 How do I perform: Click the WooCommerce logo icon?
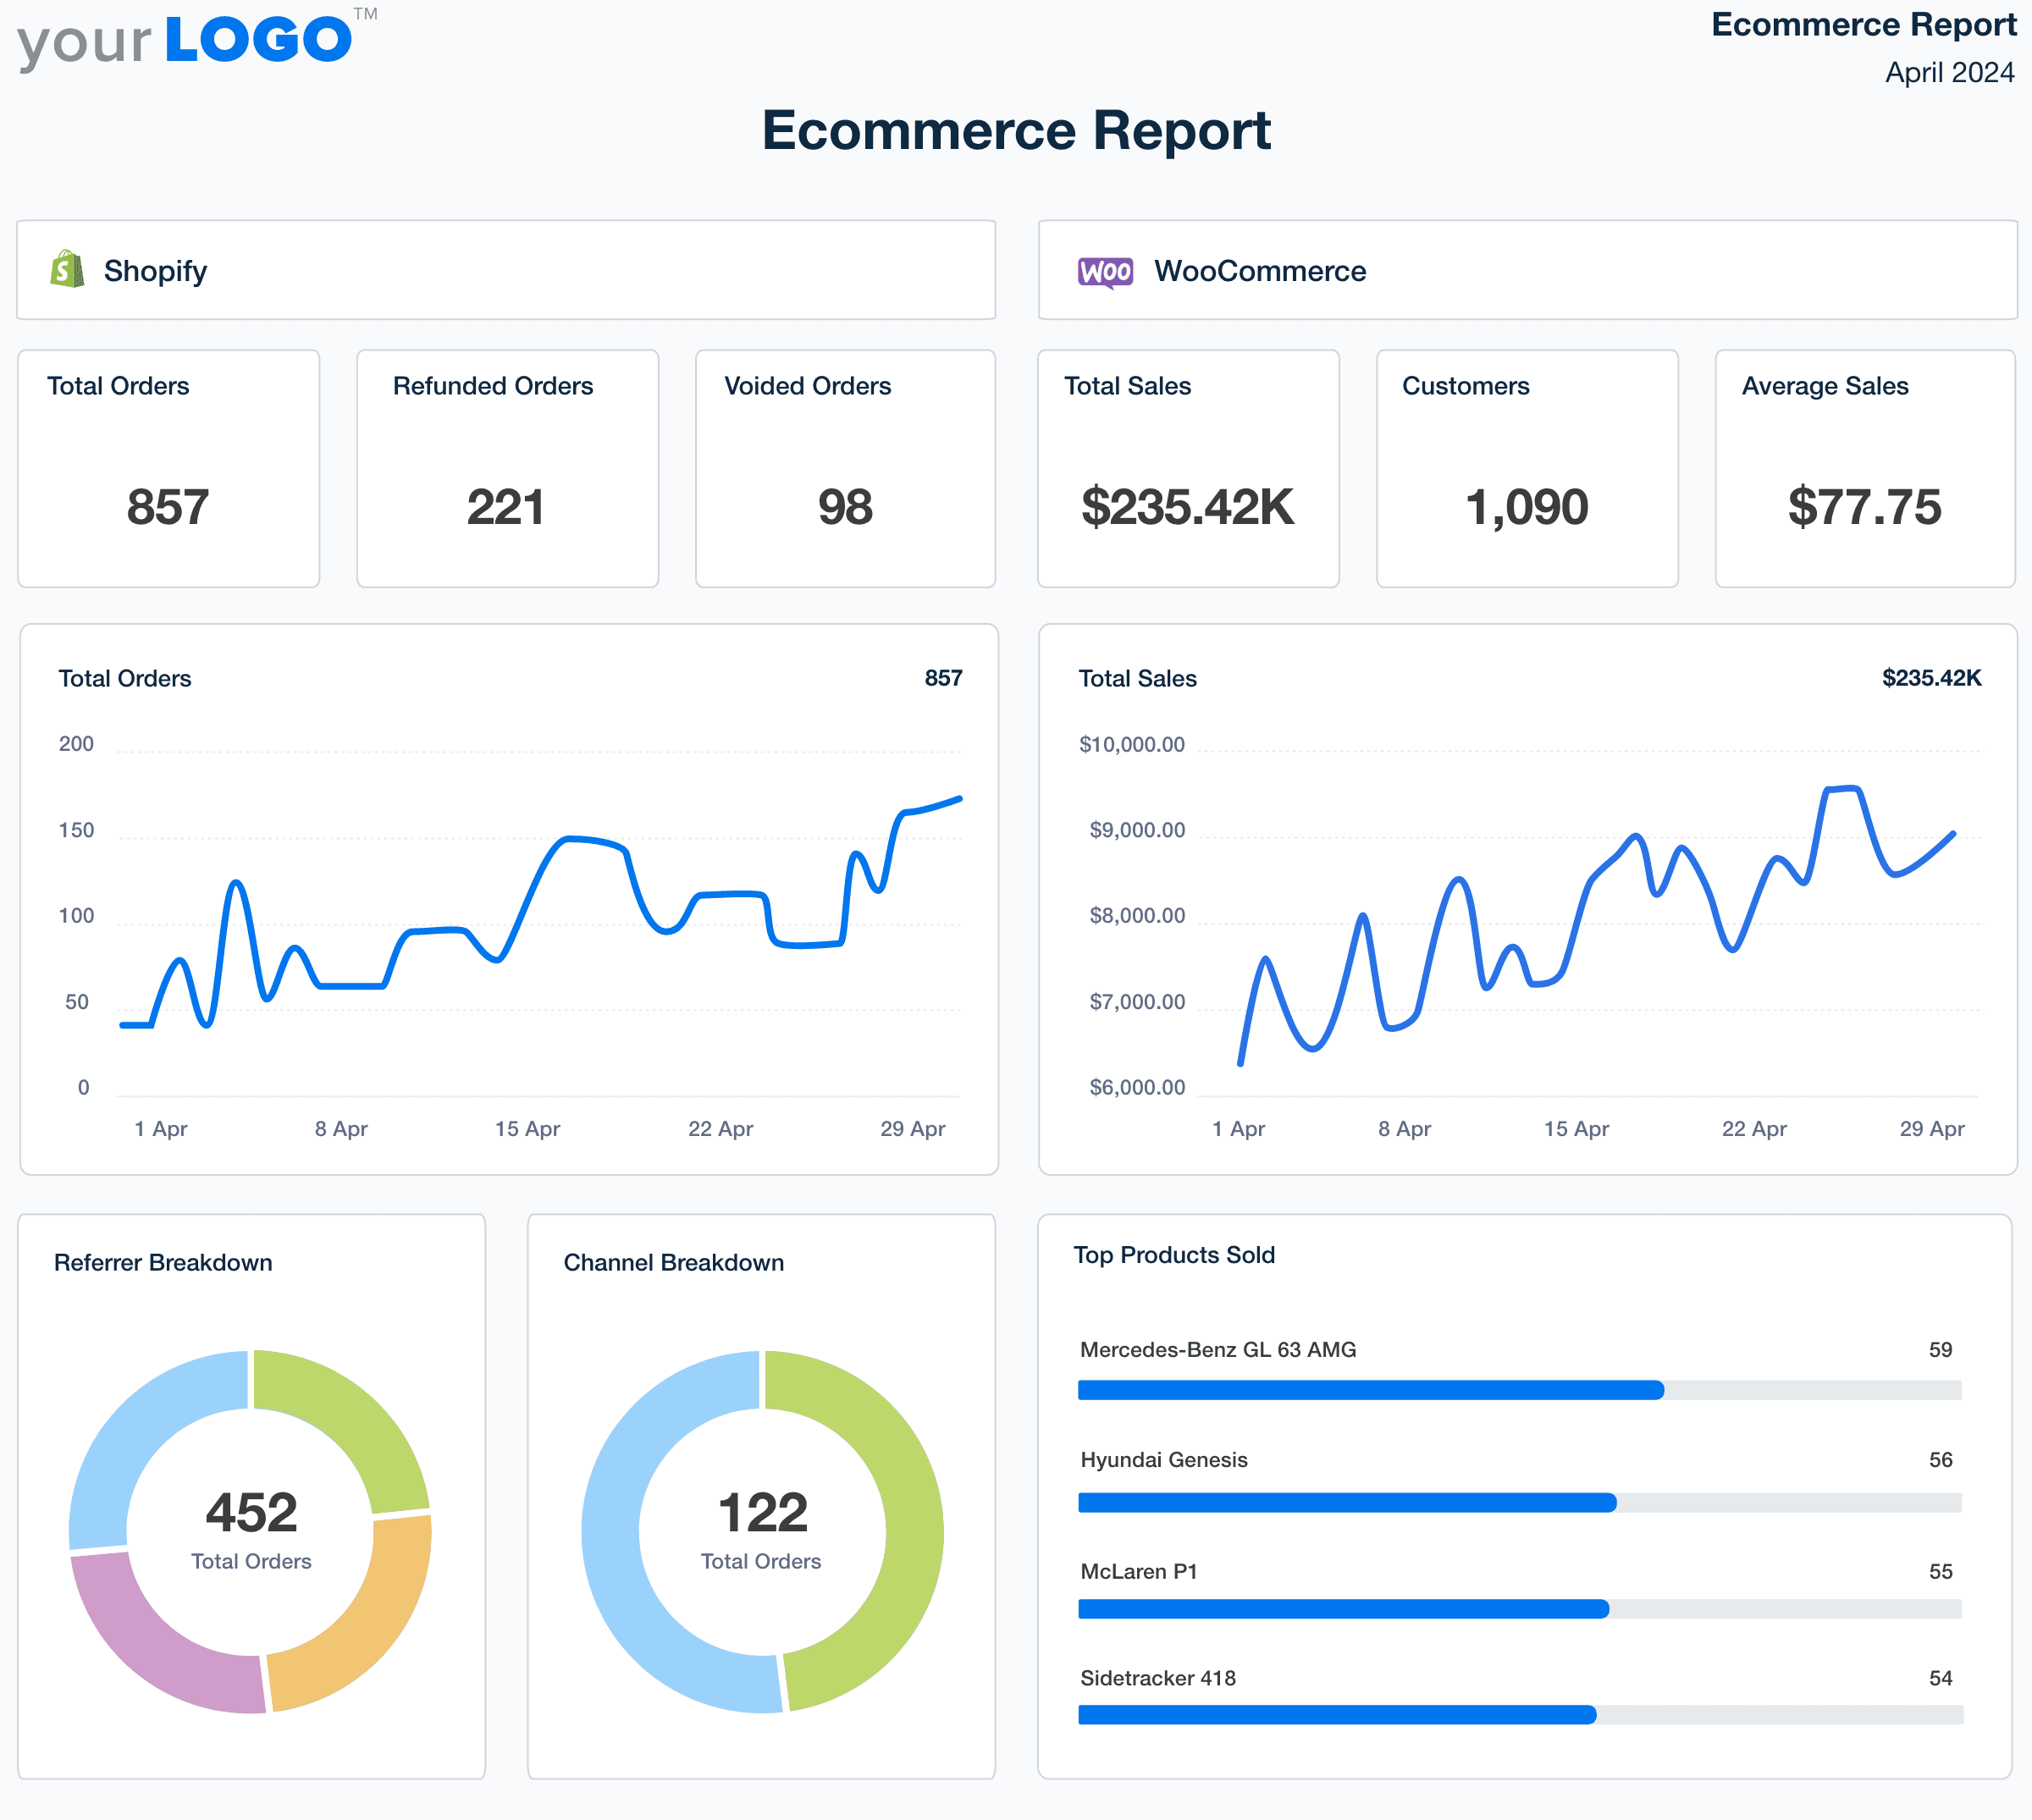[x=1105, y=270]
